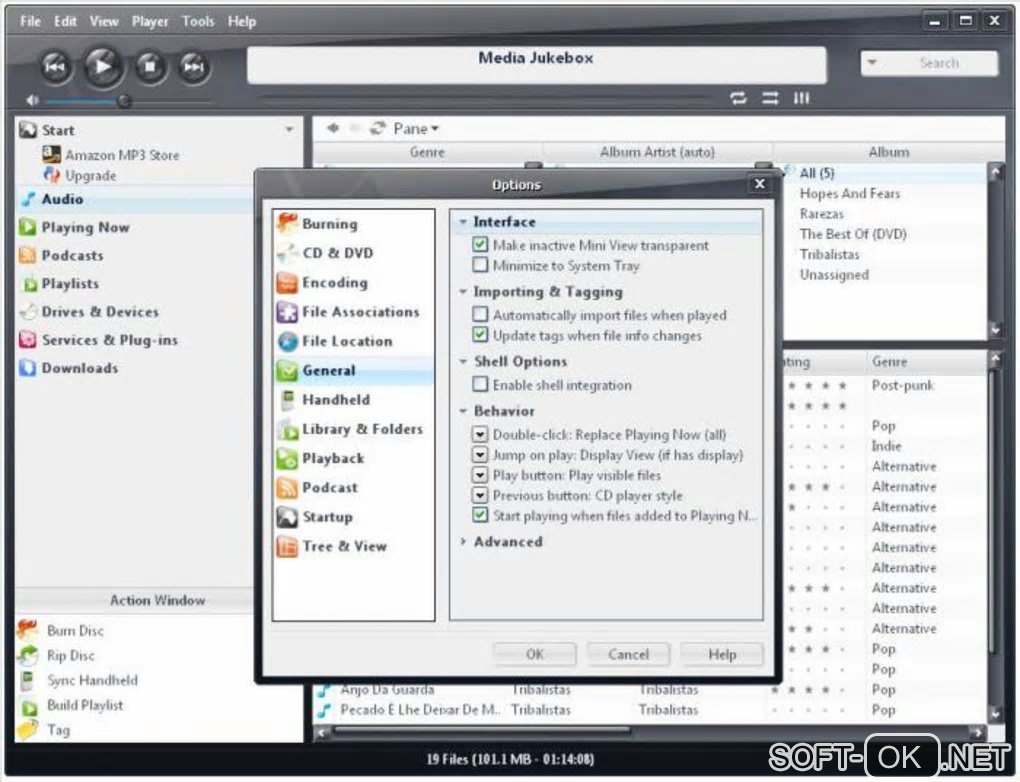This screenshot has width=1020, height=782.
Task: Toggle the repeat mode icon
Action: (738, 98)
